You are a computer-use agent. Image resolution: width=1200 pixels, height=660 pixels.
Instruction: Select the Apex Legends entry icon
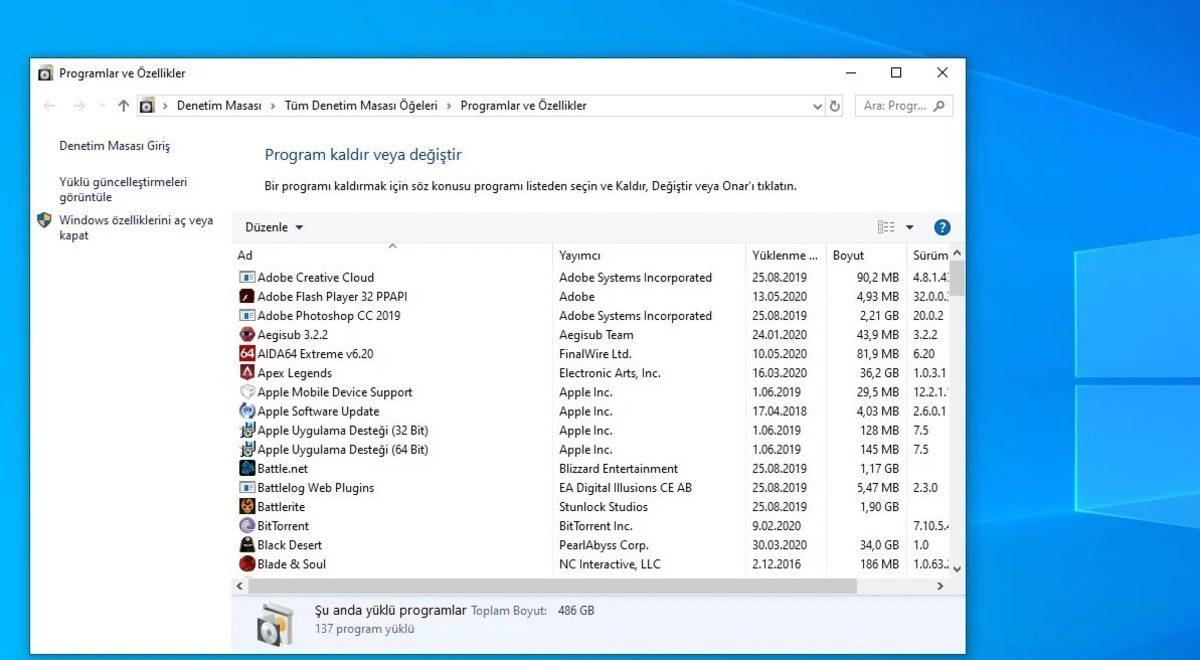click(246, 372)
